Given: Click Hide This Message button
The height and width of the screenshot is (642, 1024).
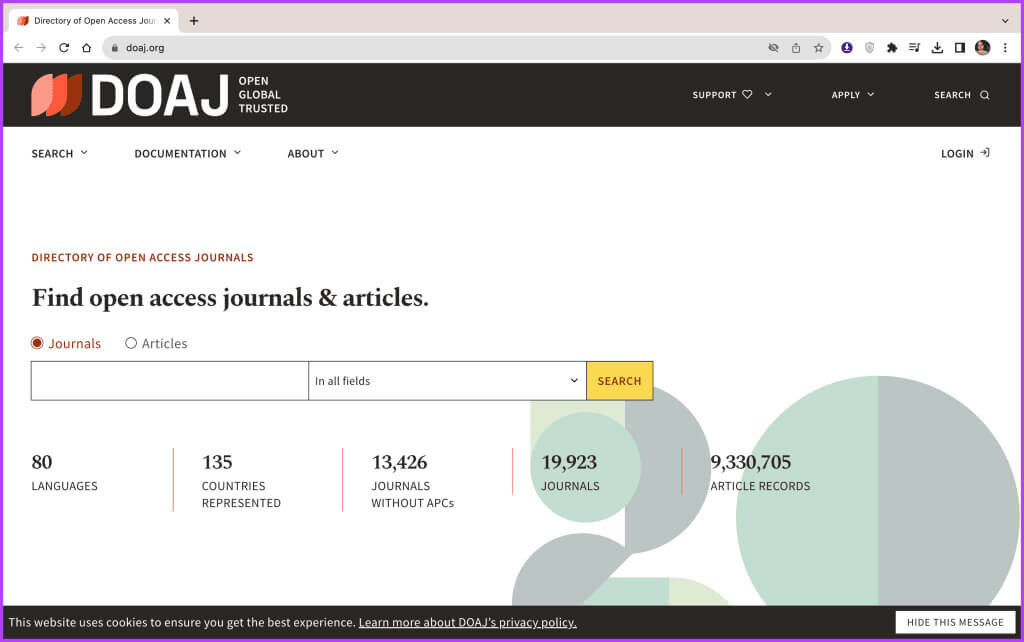Looking at the screenshot, I should tap(955, 622).
